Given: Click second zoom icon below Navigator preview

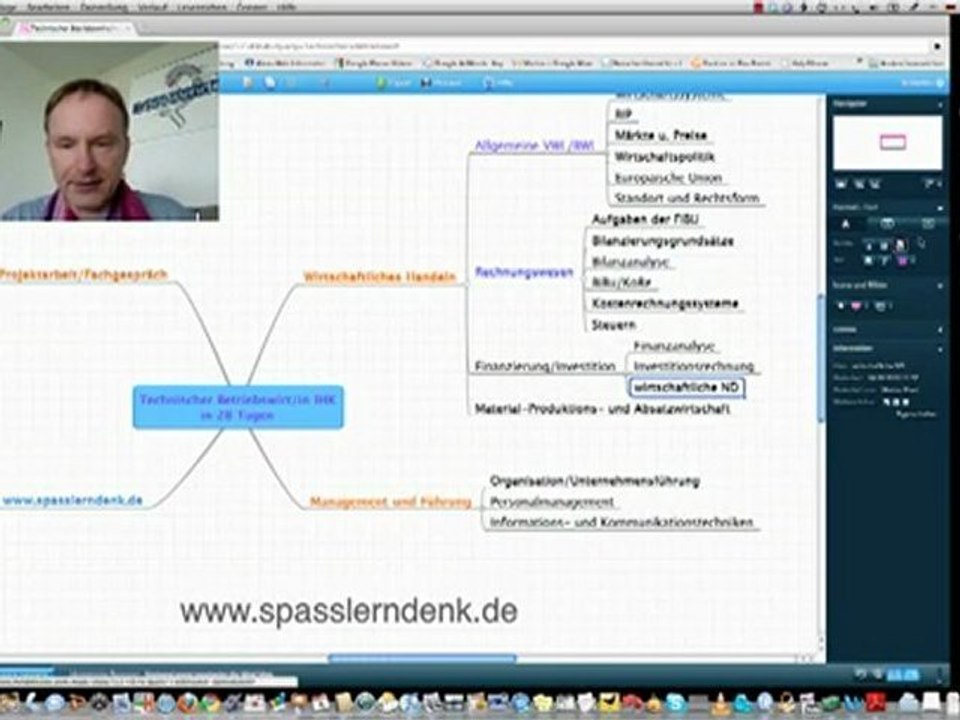Looking at the screenshot, I should pos(858,184).
